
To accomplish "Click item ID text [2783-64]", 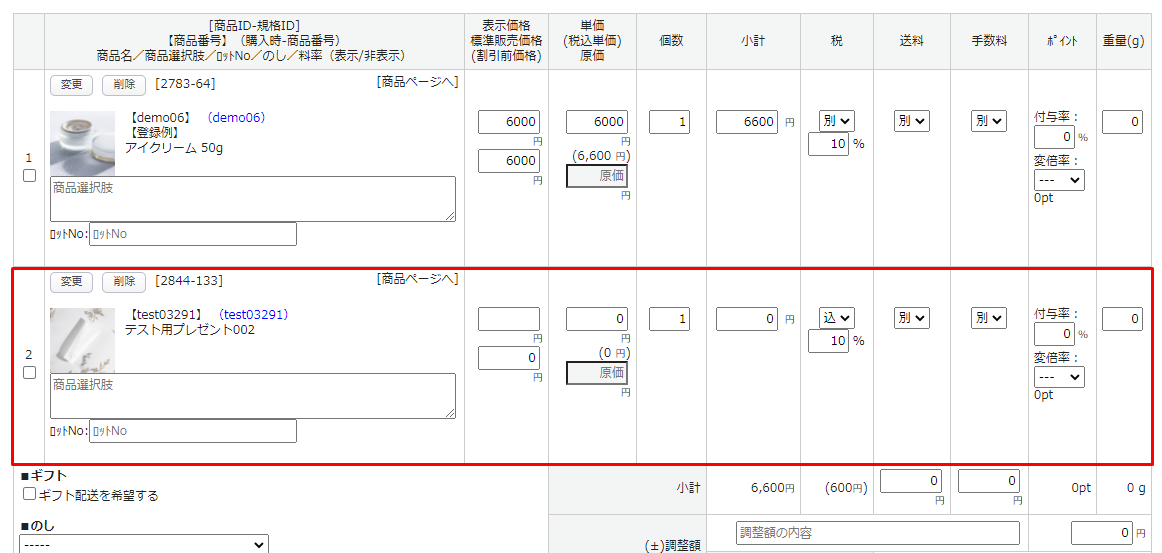I will 185,84.
